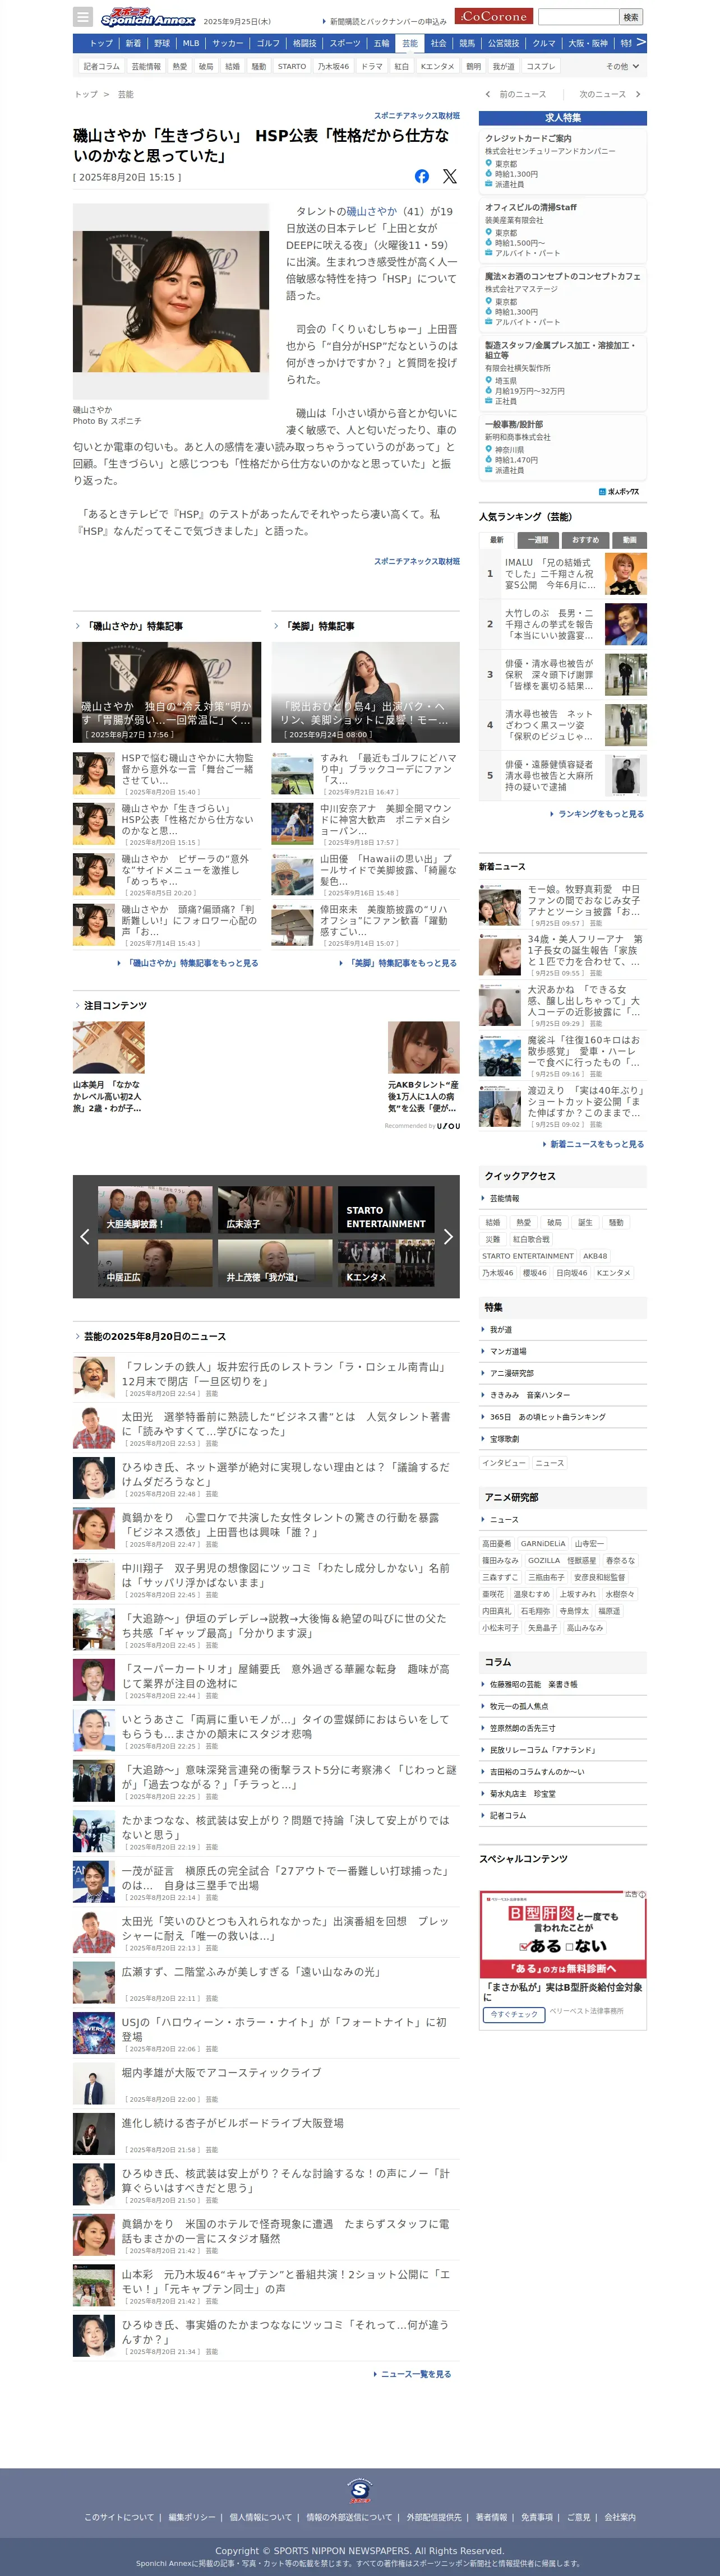Select 乃木坂46 sub-nav item
The height and width of the screenshot is (2576, 720).
click(x=333, y=66)
